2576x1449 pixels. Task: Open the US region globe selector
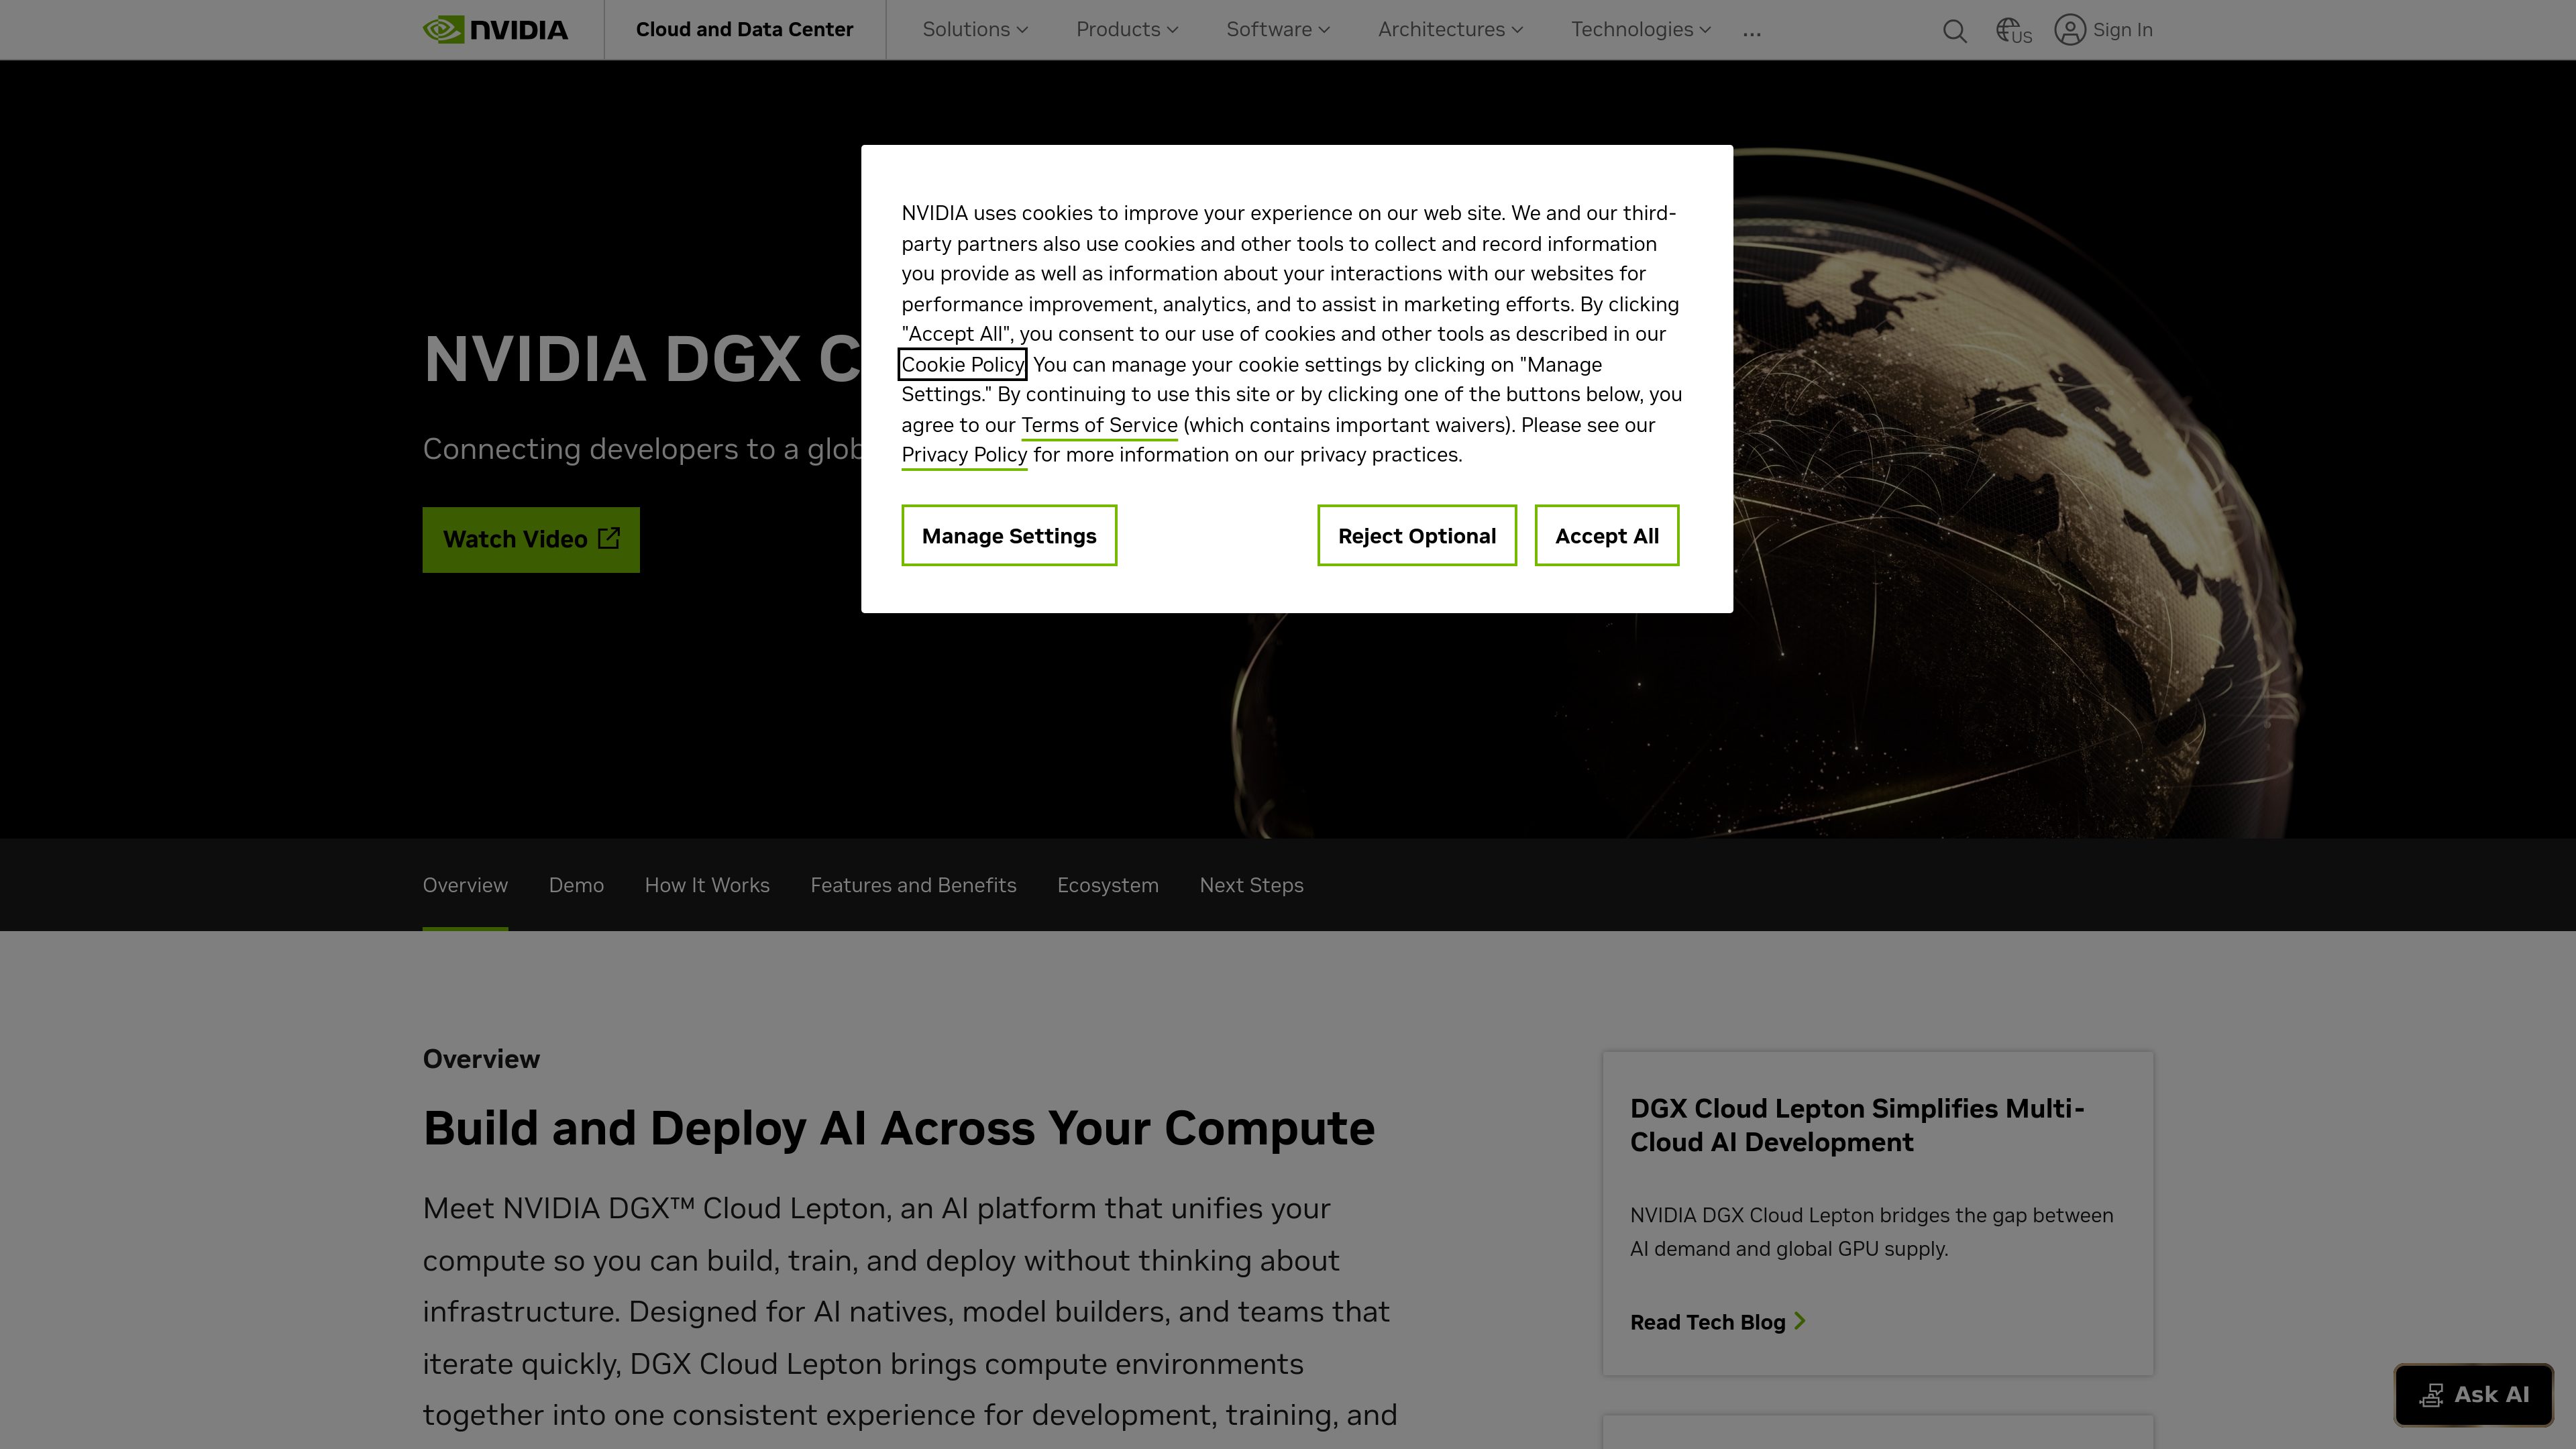(2013, 31)
